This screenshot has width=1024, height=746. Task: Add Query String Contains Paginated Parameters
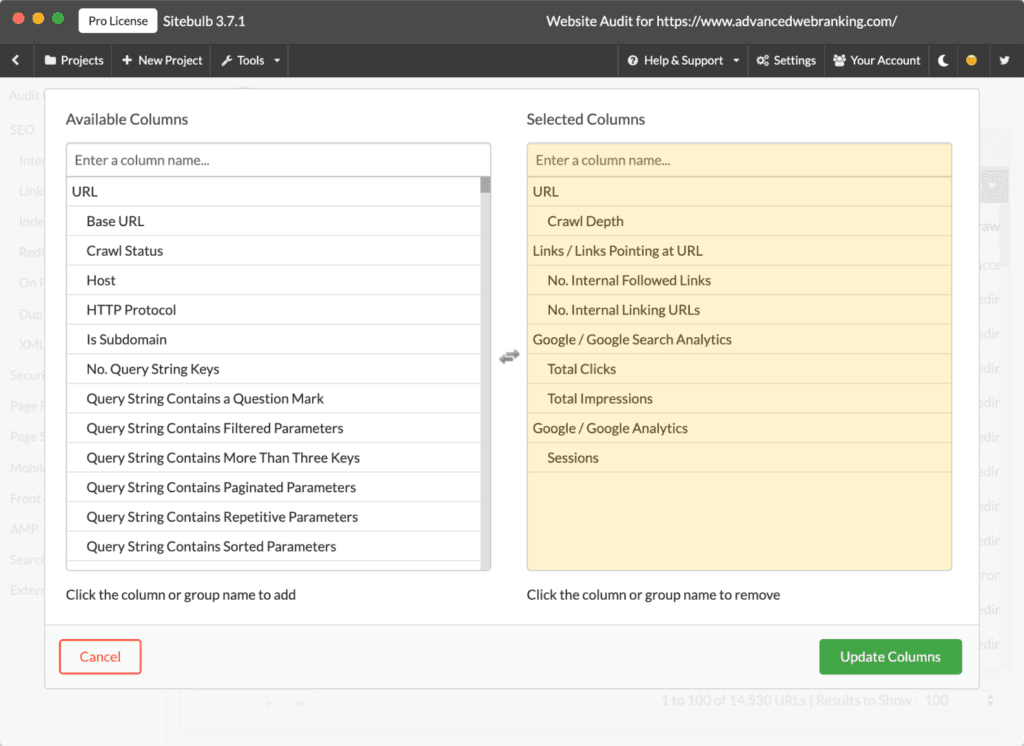point(273,487)
